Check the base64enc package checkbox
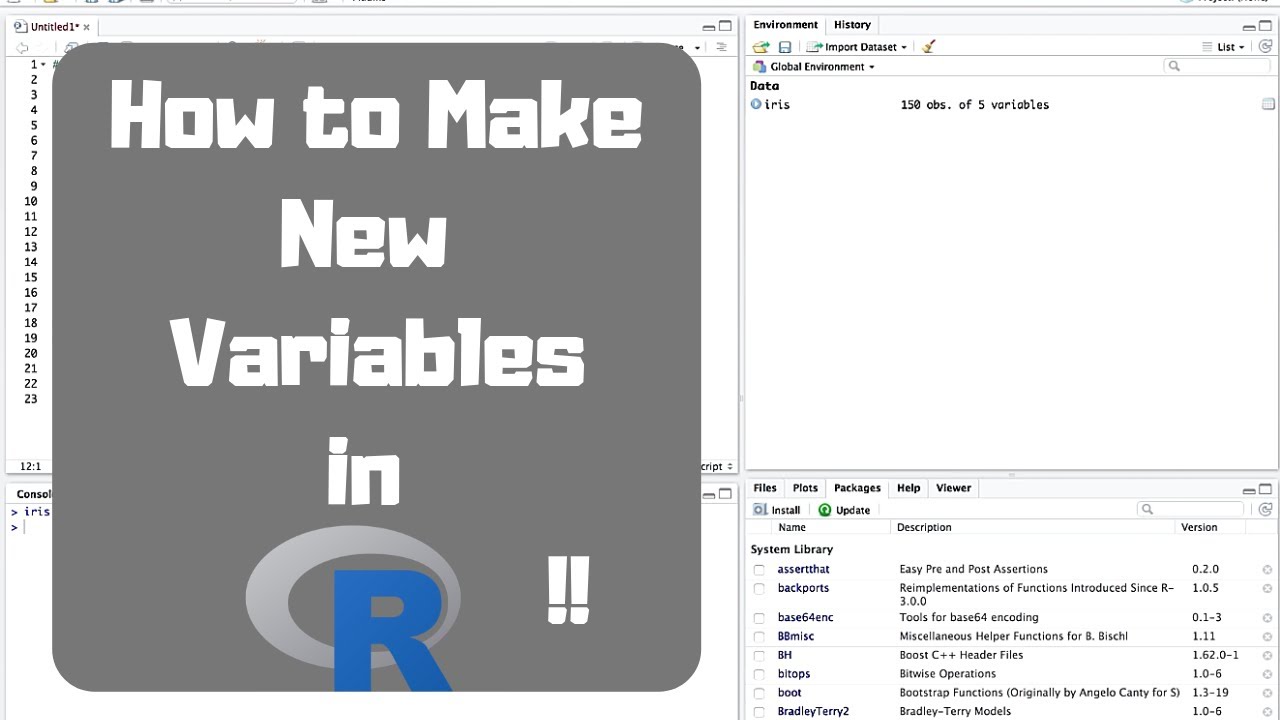 760,618
